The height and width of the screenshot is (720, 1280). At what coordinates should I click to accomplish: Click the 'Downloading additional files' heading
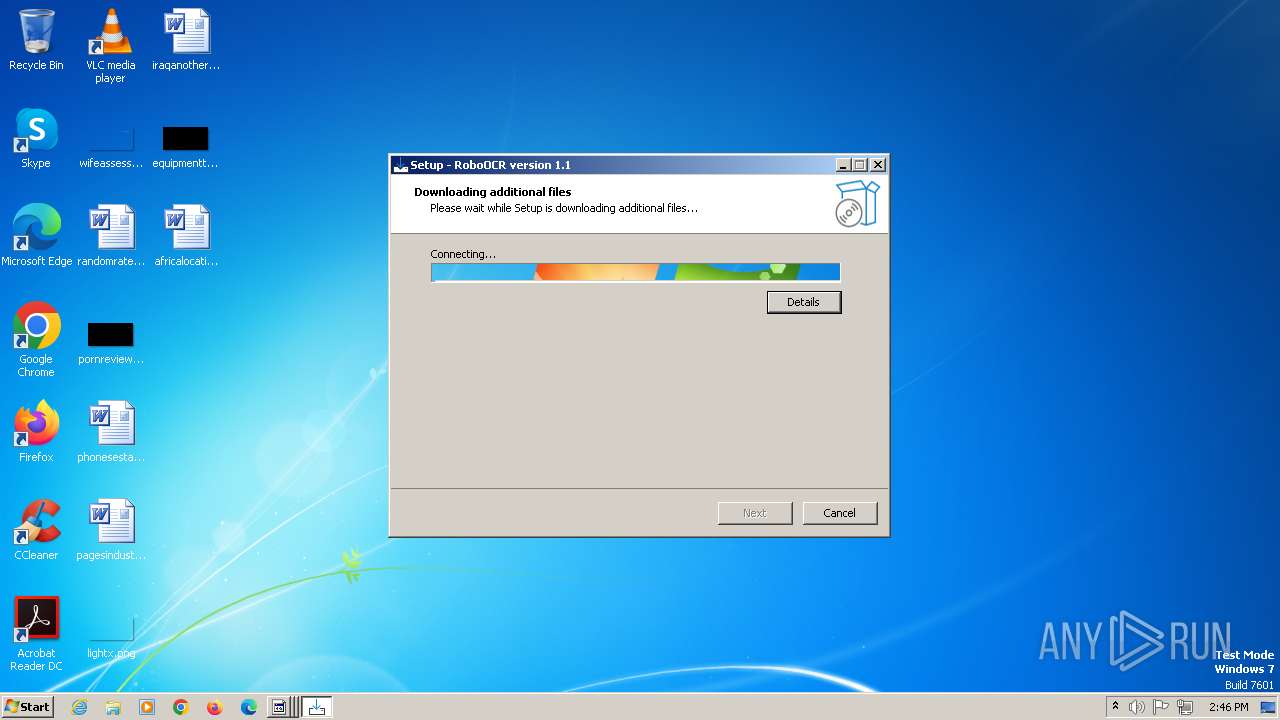(493, 192)
